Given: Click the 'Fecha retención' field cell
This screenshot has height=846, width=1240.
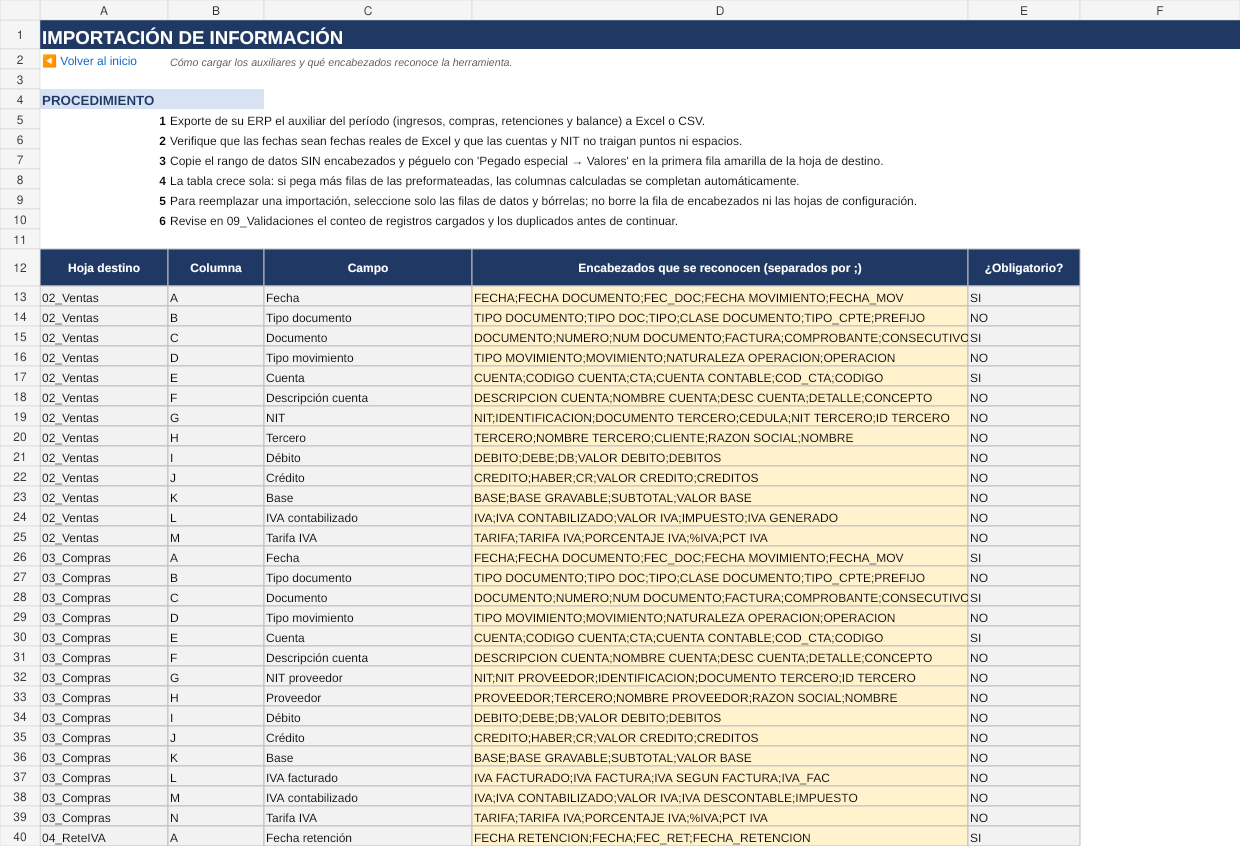Looking at the screenshot, I should pos(368,837).
